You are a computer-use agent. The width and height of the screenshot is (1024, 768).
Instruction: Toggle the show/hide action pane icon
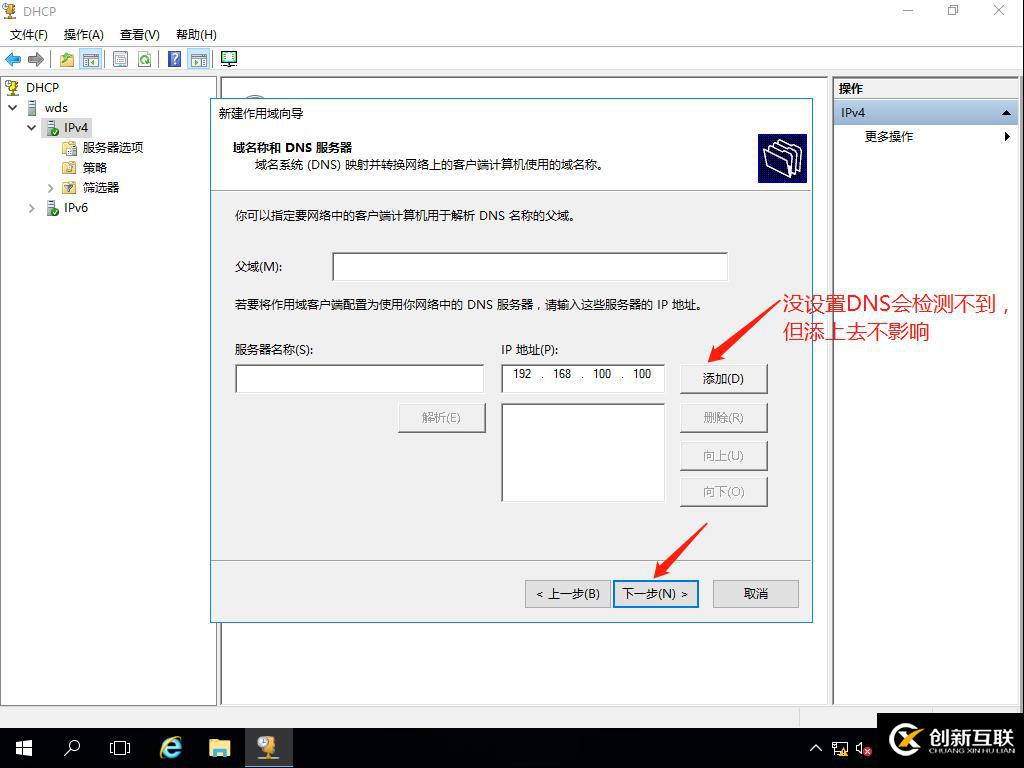point(199,58)
